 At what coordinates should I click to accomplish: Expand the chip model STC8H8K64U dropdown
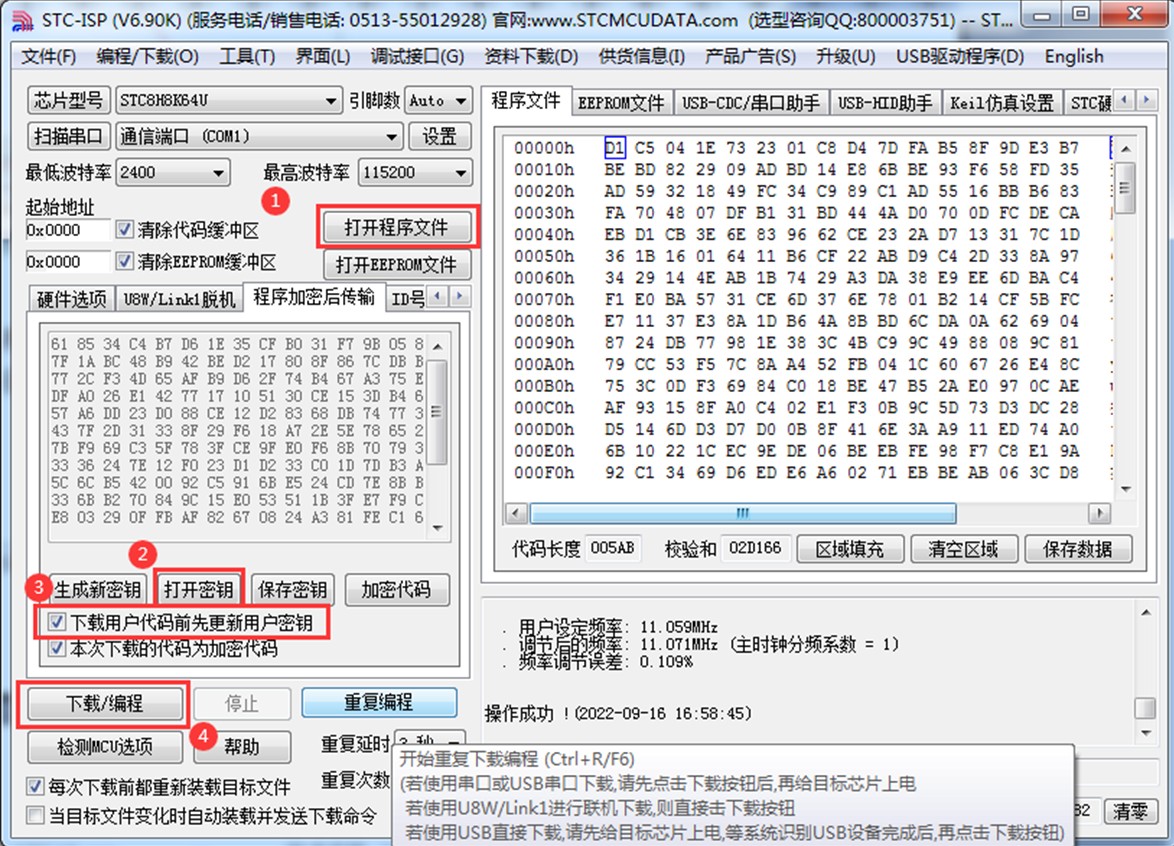330,100
